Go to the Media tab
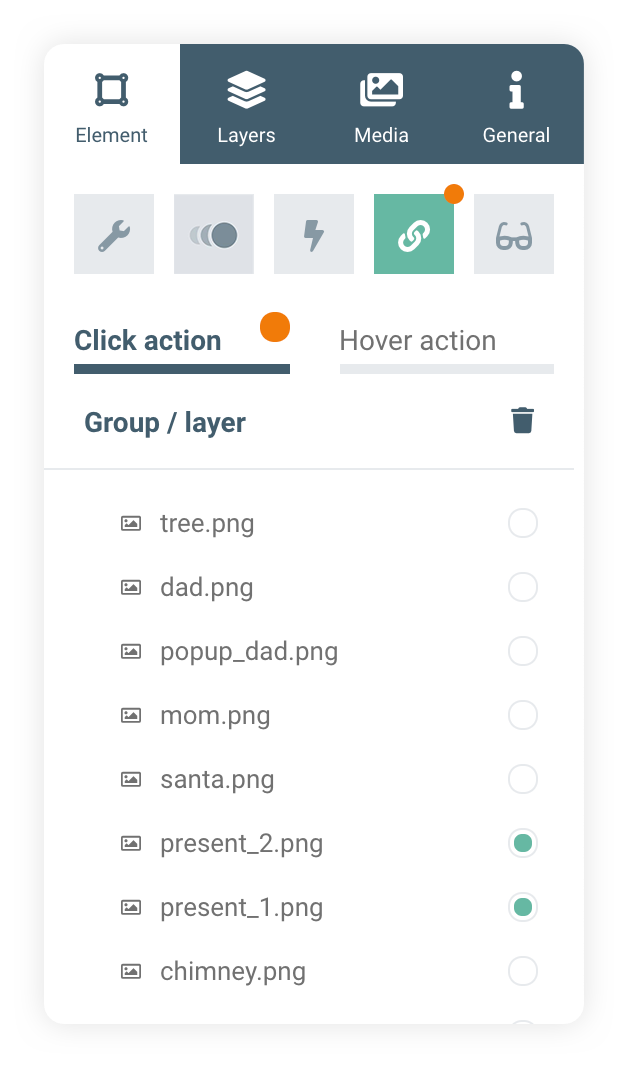628x1068 pixels. [x=381, y=105]
